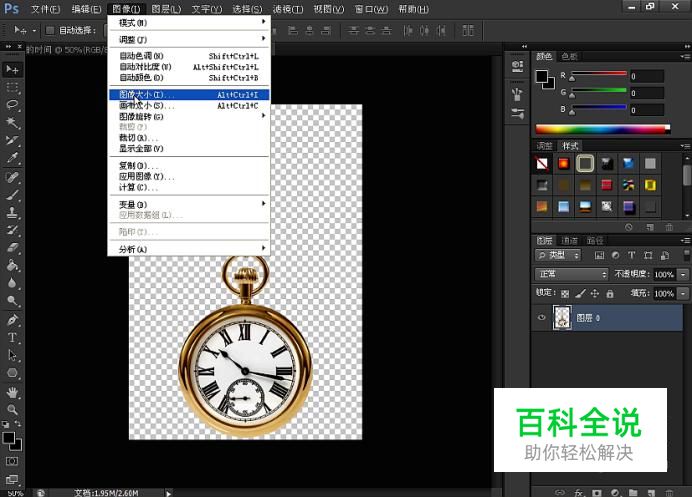
Task: Select the Eraser tool
Action: click(12, 248)
